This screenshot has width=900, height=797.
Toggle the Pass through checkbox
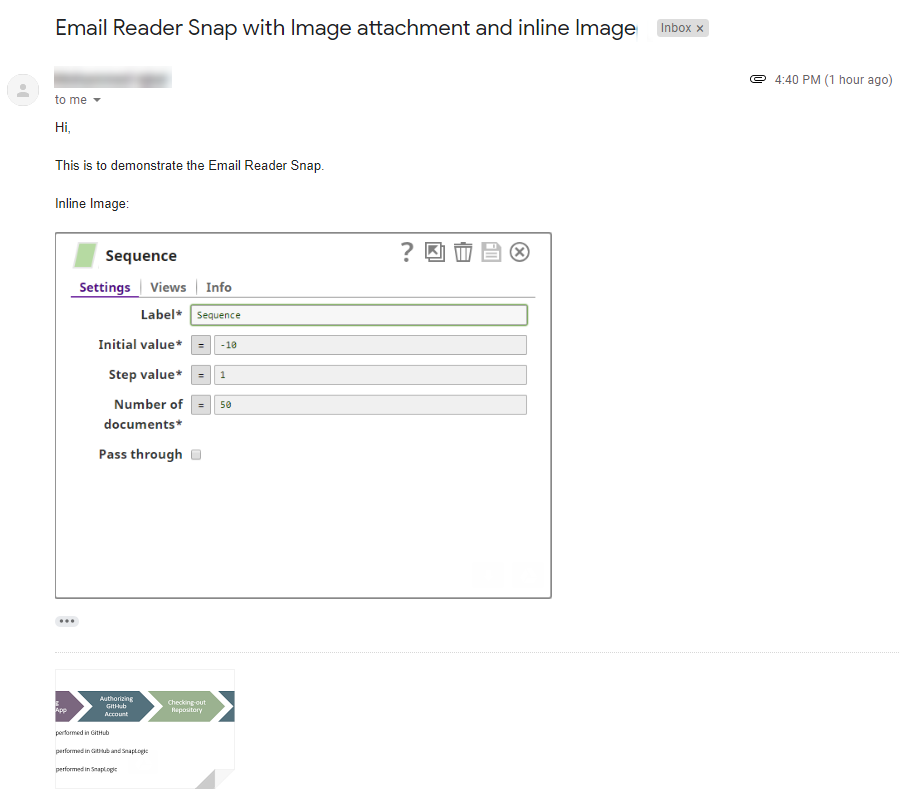196,455
